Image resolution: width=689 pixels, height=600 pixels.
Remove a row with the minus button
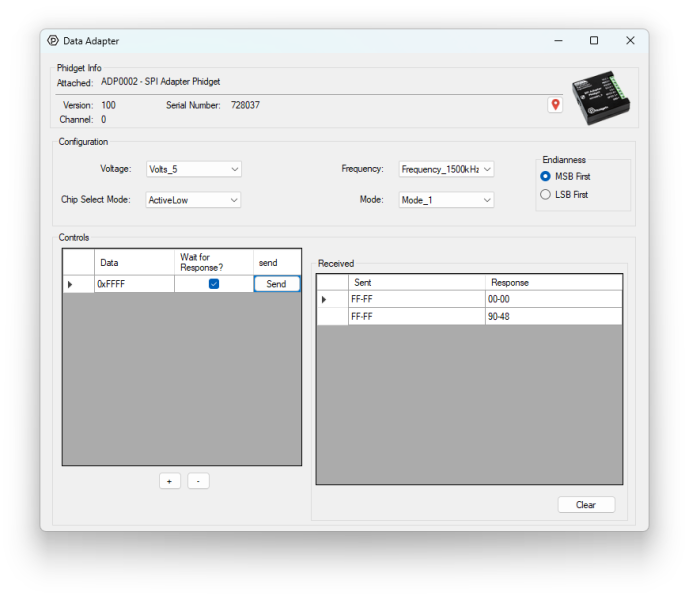[x=198, y=481]
